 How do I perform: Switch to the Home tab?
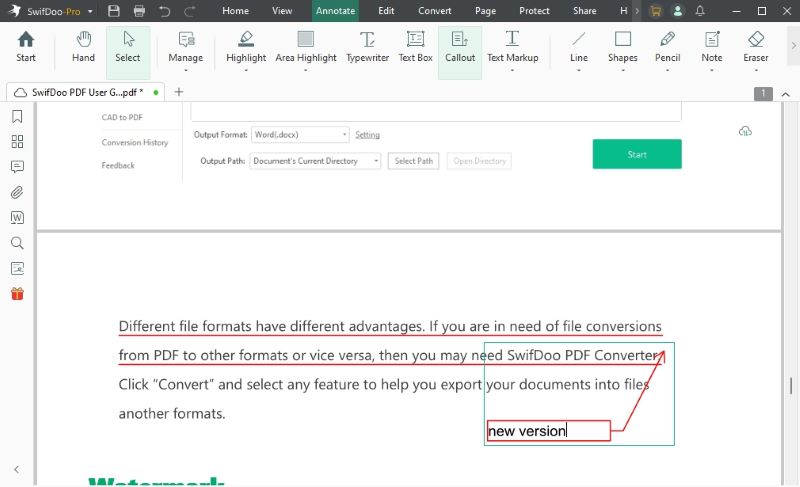[x=235, y=11]
